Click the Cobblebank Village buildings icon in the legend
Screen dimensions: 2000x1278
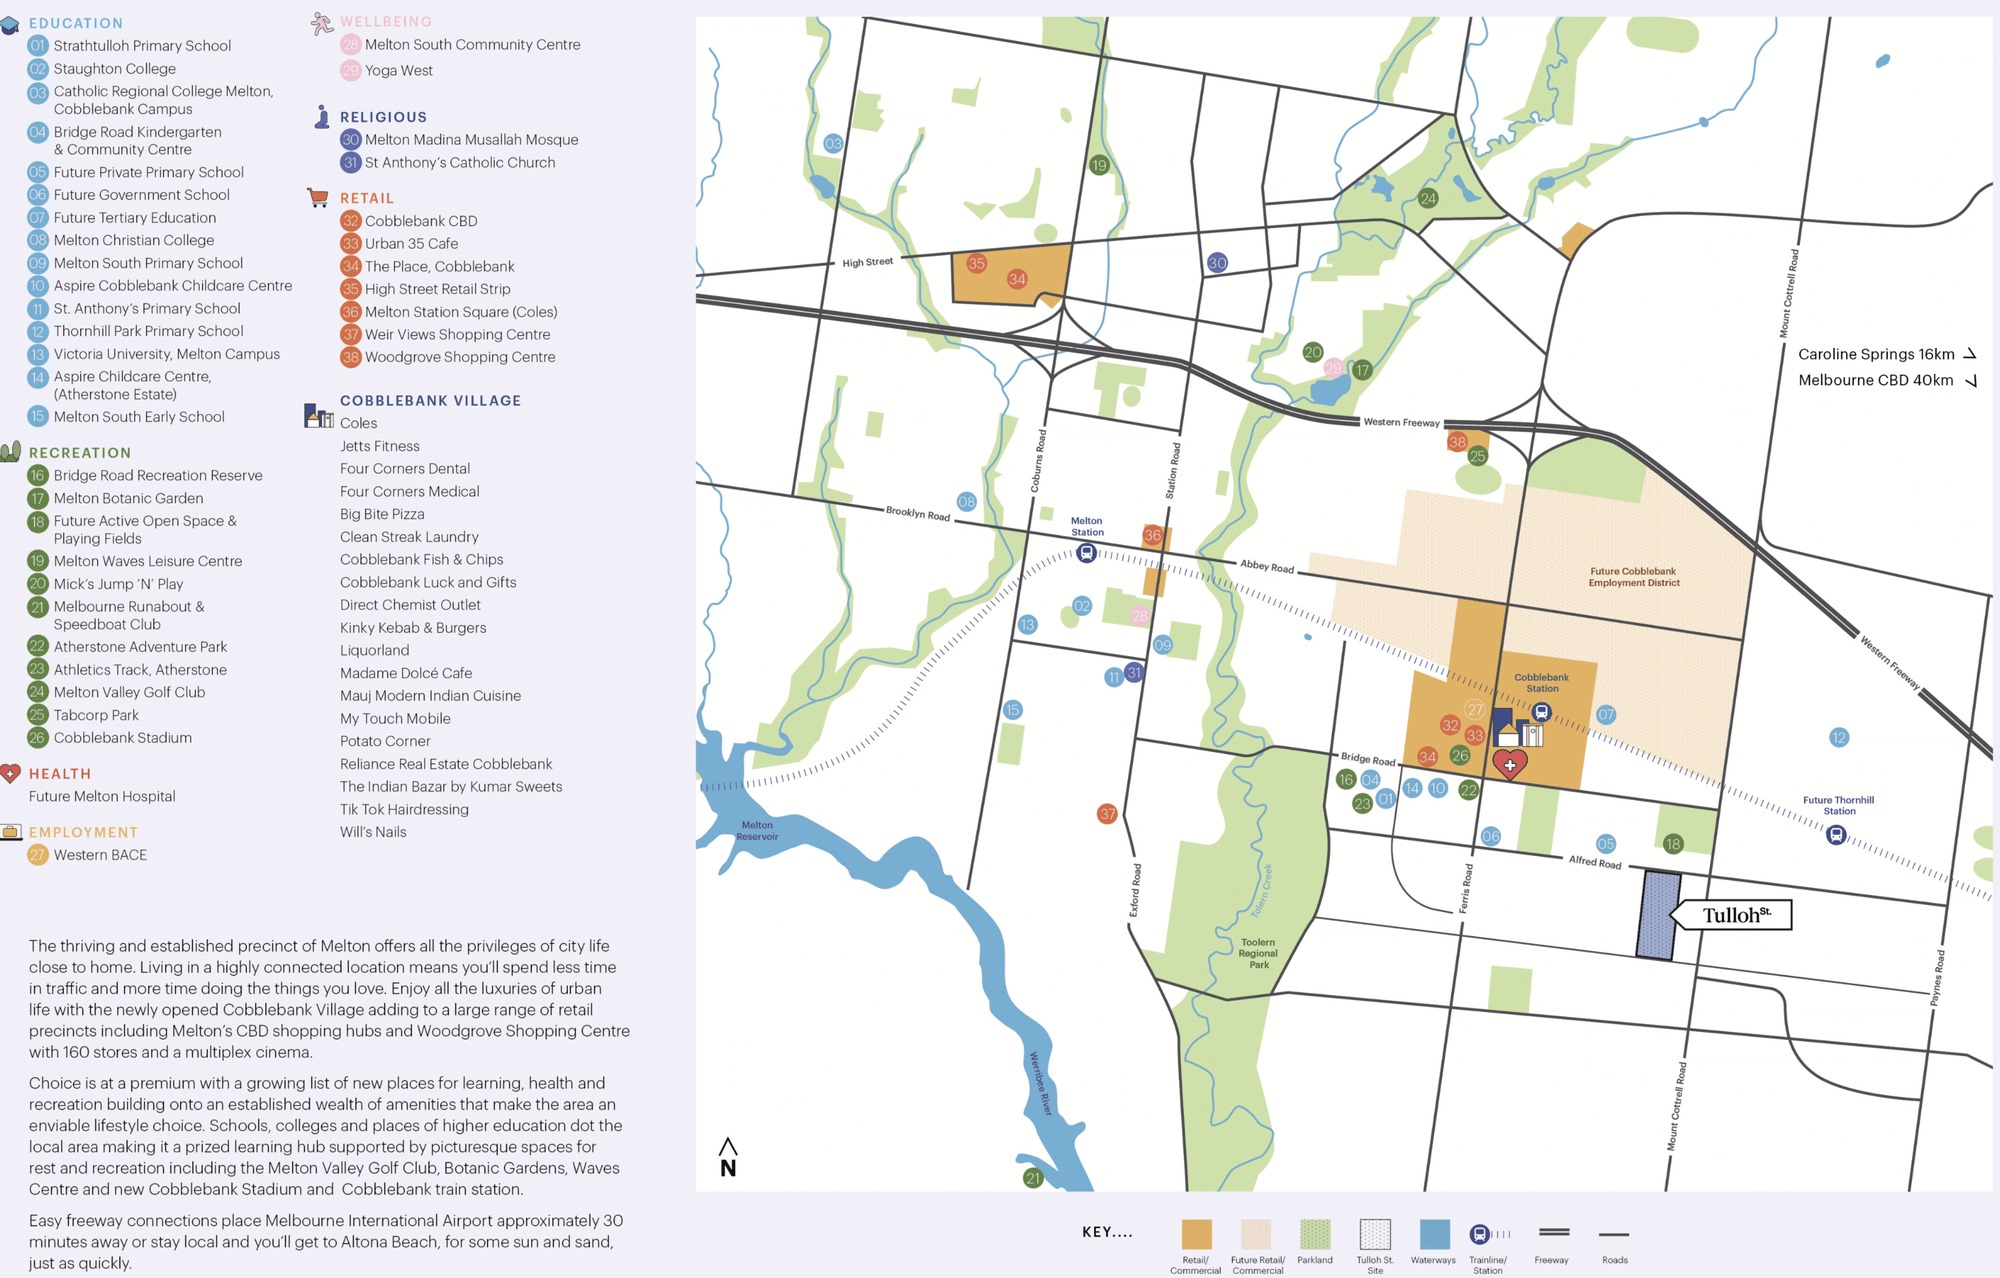click(318, 415)
